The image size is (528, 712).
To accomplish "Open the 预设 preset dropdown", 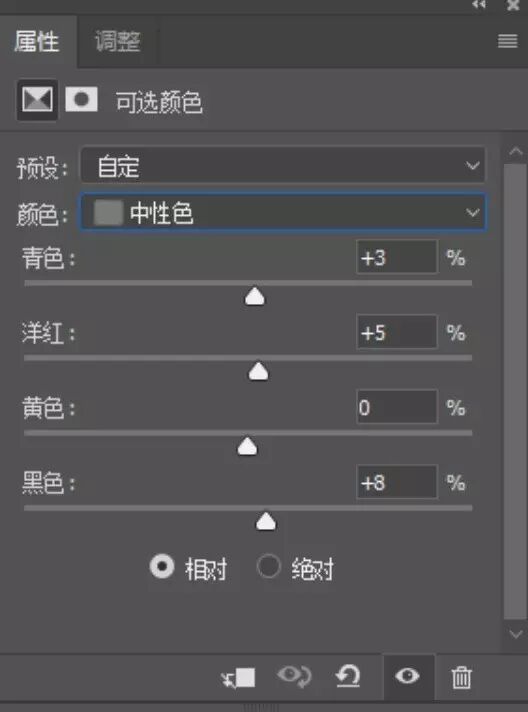I will (282, 166).
